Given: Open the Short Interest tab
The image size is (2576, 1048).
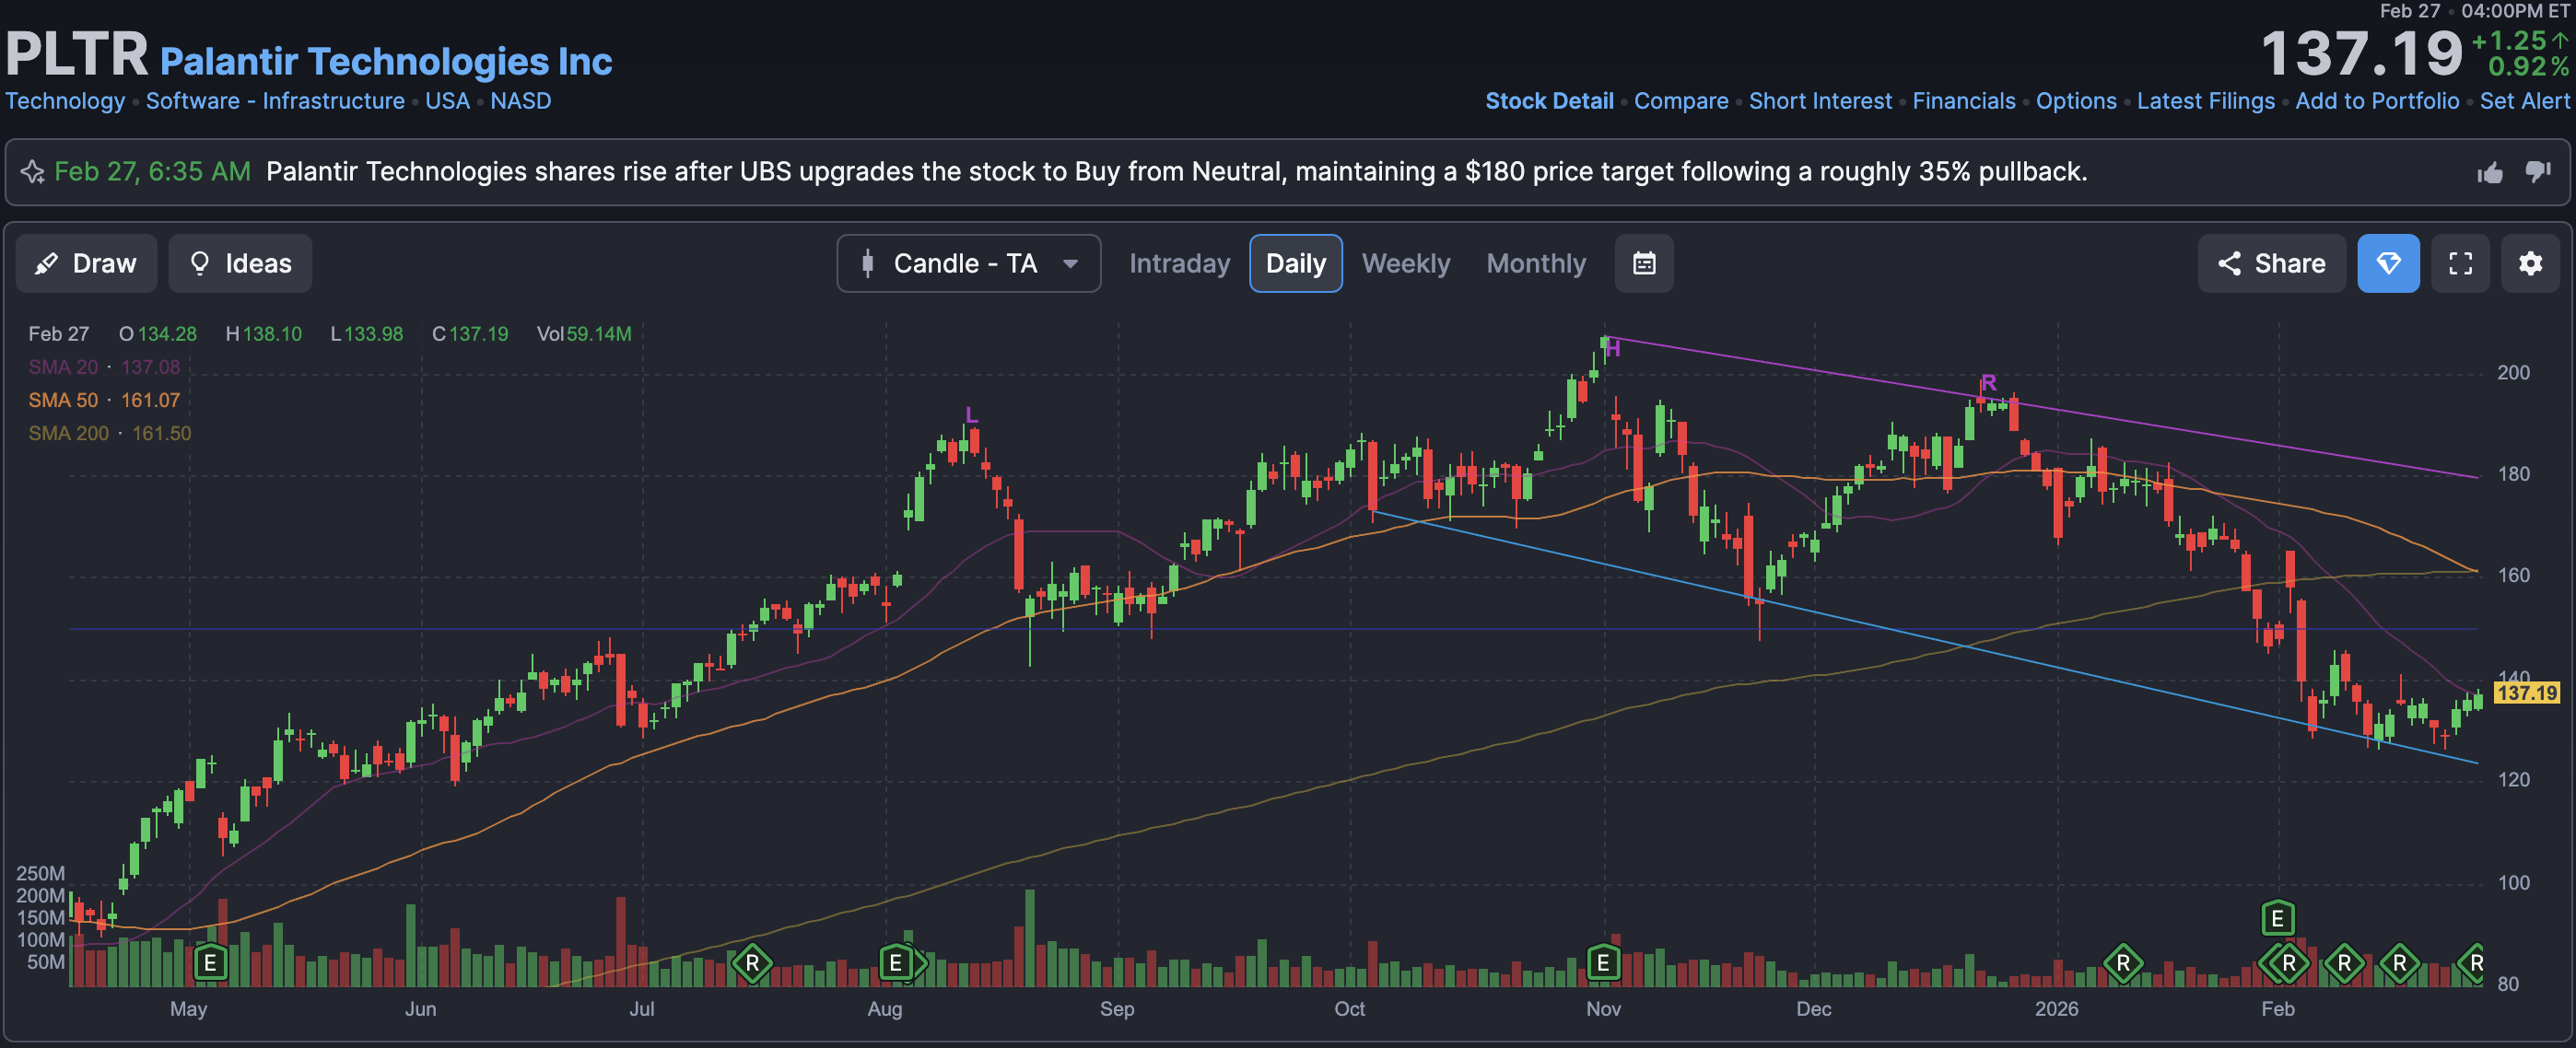Looking at the screenshot, I should tap(1820, 101).
